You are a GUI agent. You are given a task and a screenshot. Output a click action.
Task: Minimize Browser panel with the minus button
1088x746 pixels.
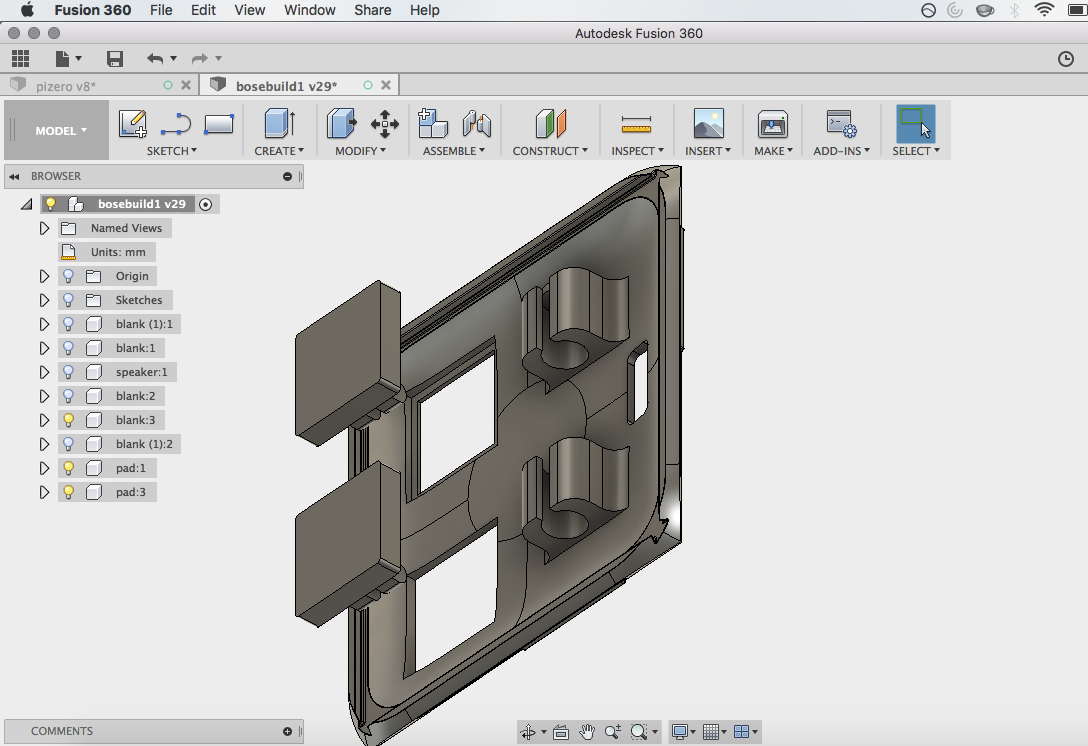[x=287, y=176]
